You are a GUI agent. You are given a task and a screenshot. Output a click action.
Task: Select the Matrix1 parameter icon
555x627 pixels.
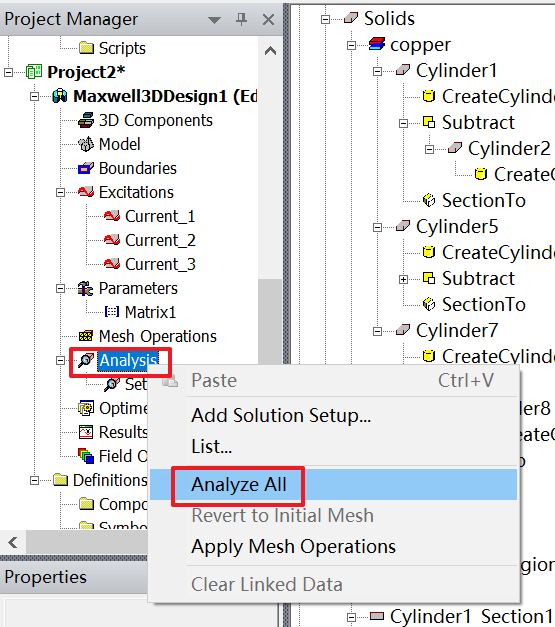coord(112,312)
